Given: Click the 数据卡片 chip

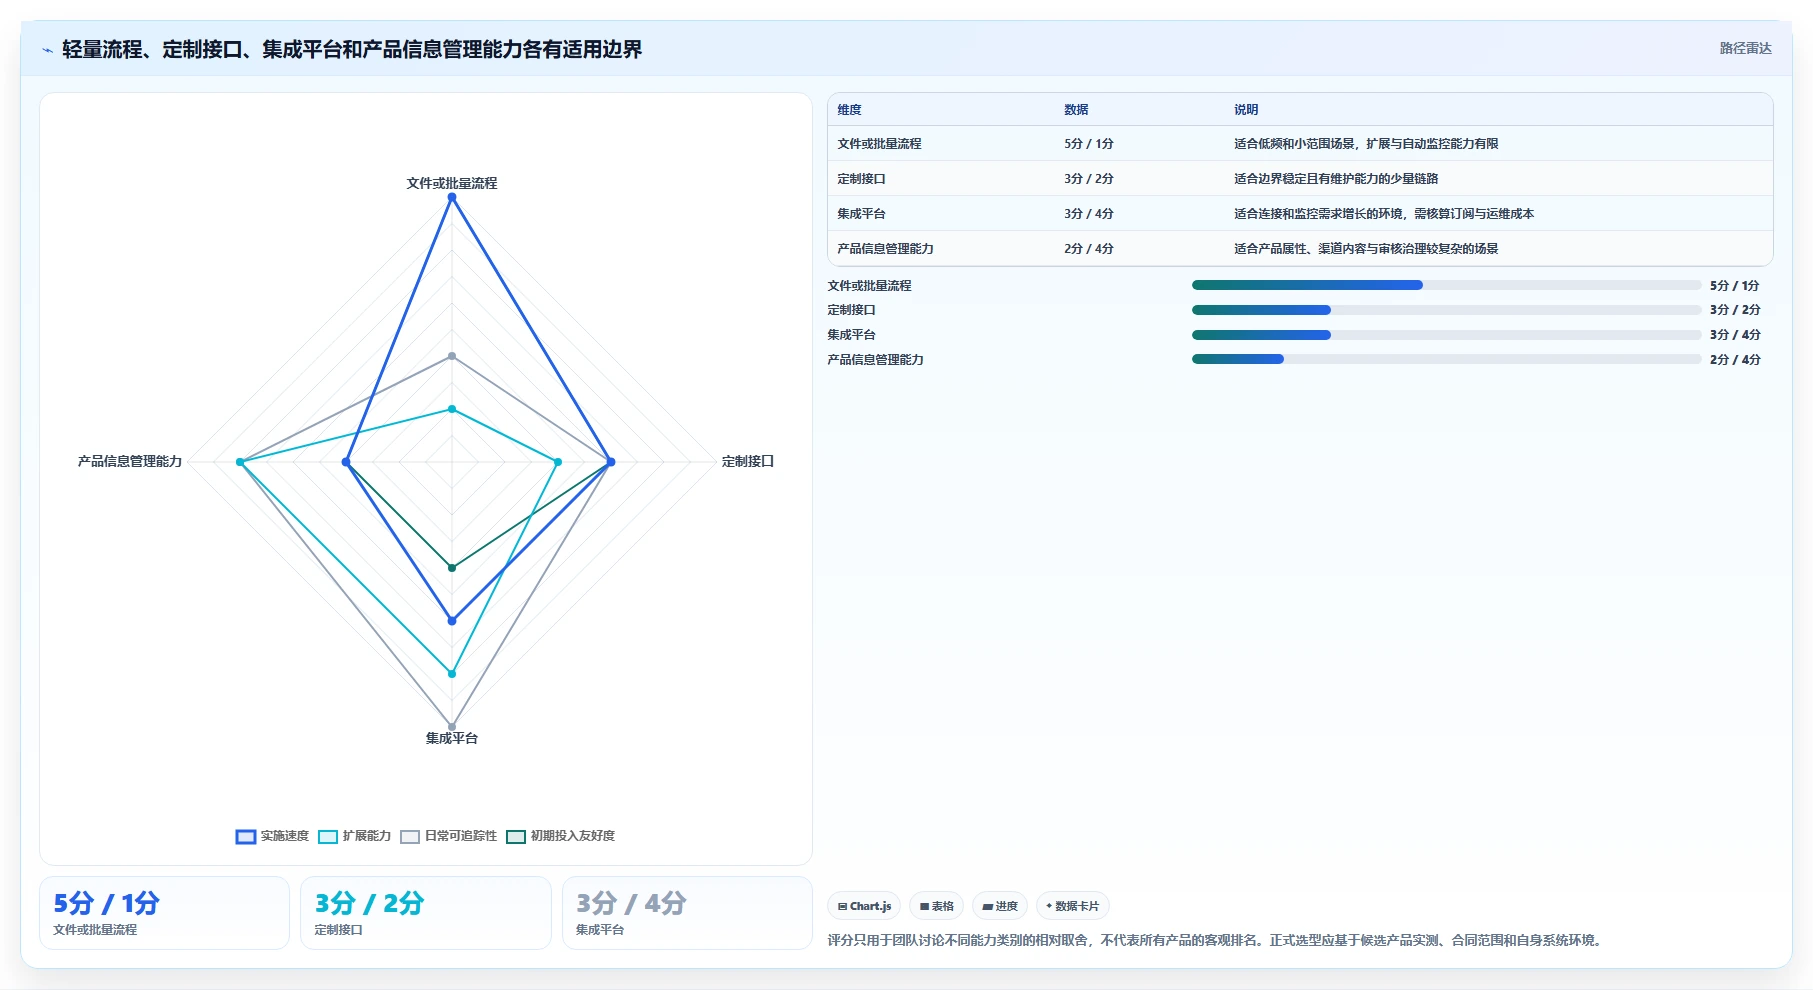Looking at the screenshot, I should (1072, 906).
